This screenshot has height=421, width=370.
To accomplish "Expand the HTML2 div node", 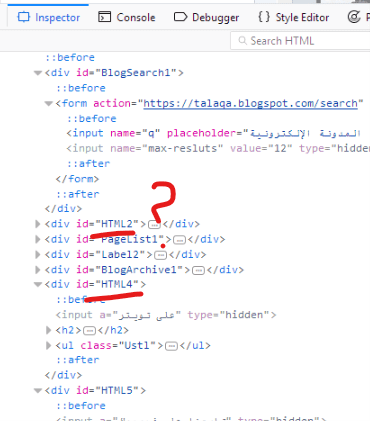I will click(x=38, y=224).
